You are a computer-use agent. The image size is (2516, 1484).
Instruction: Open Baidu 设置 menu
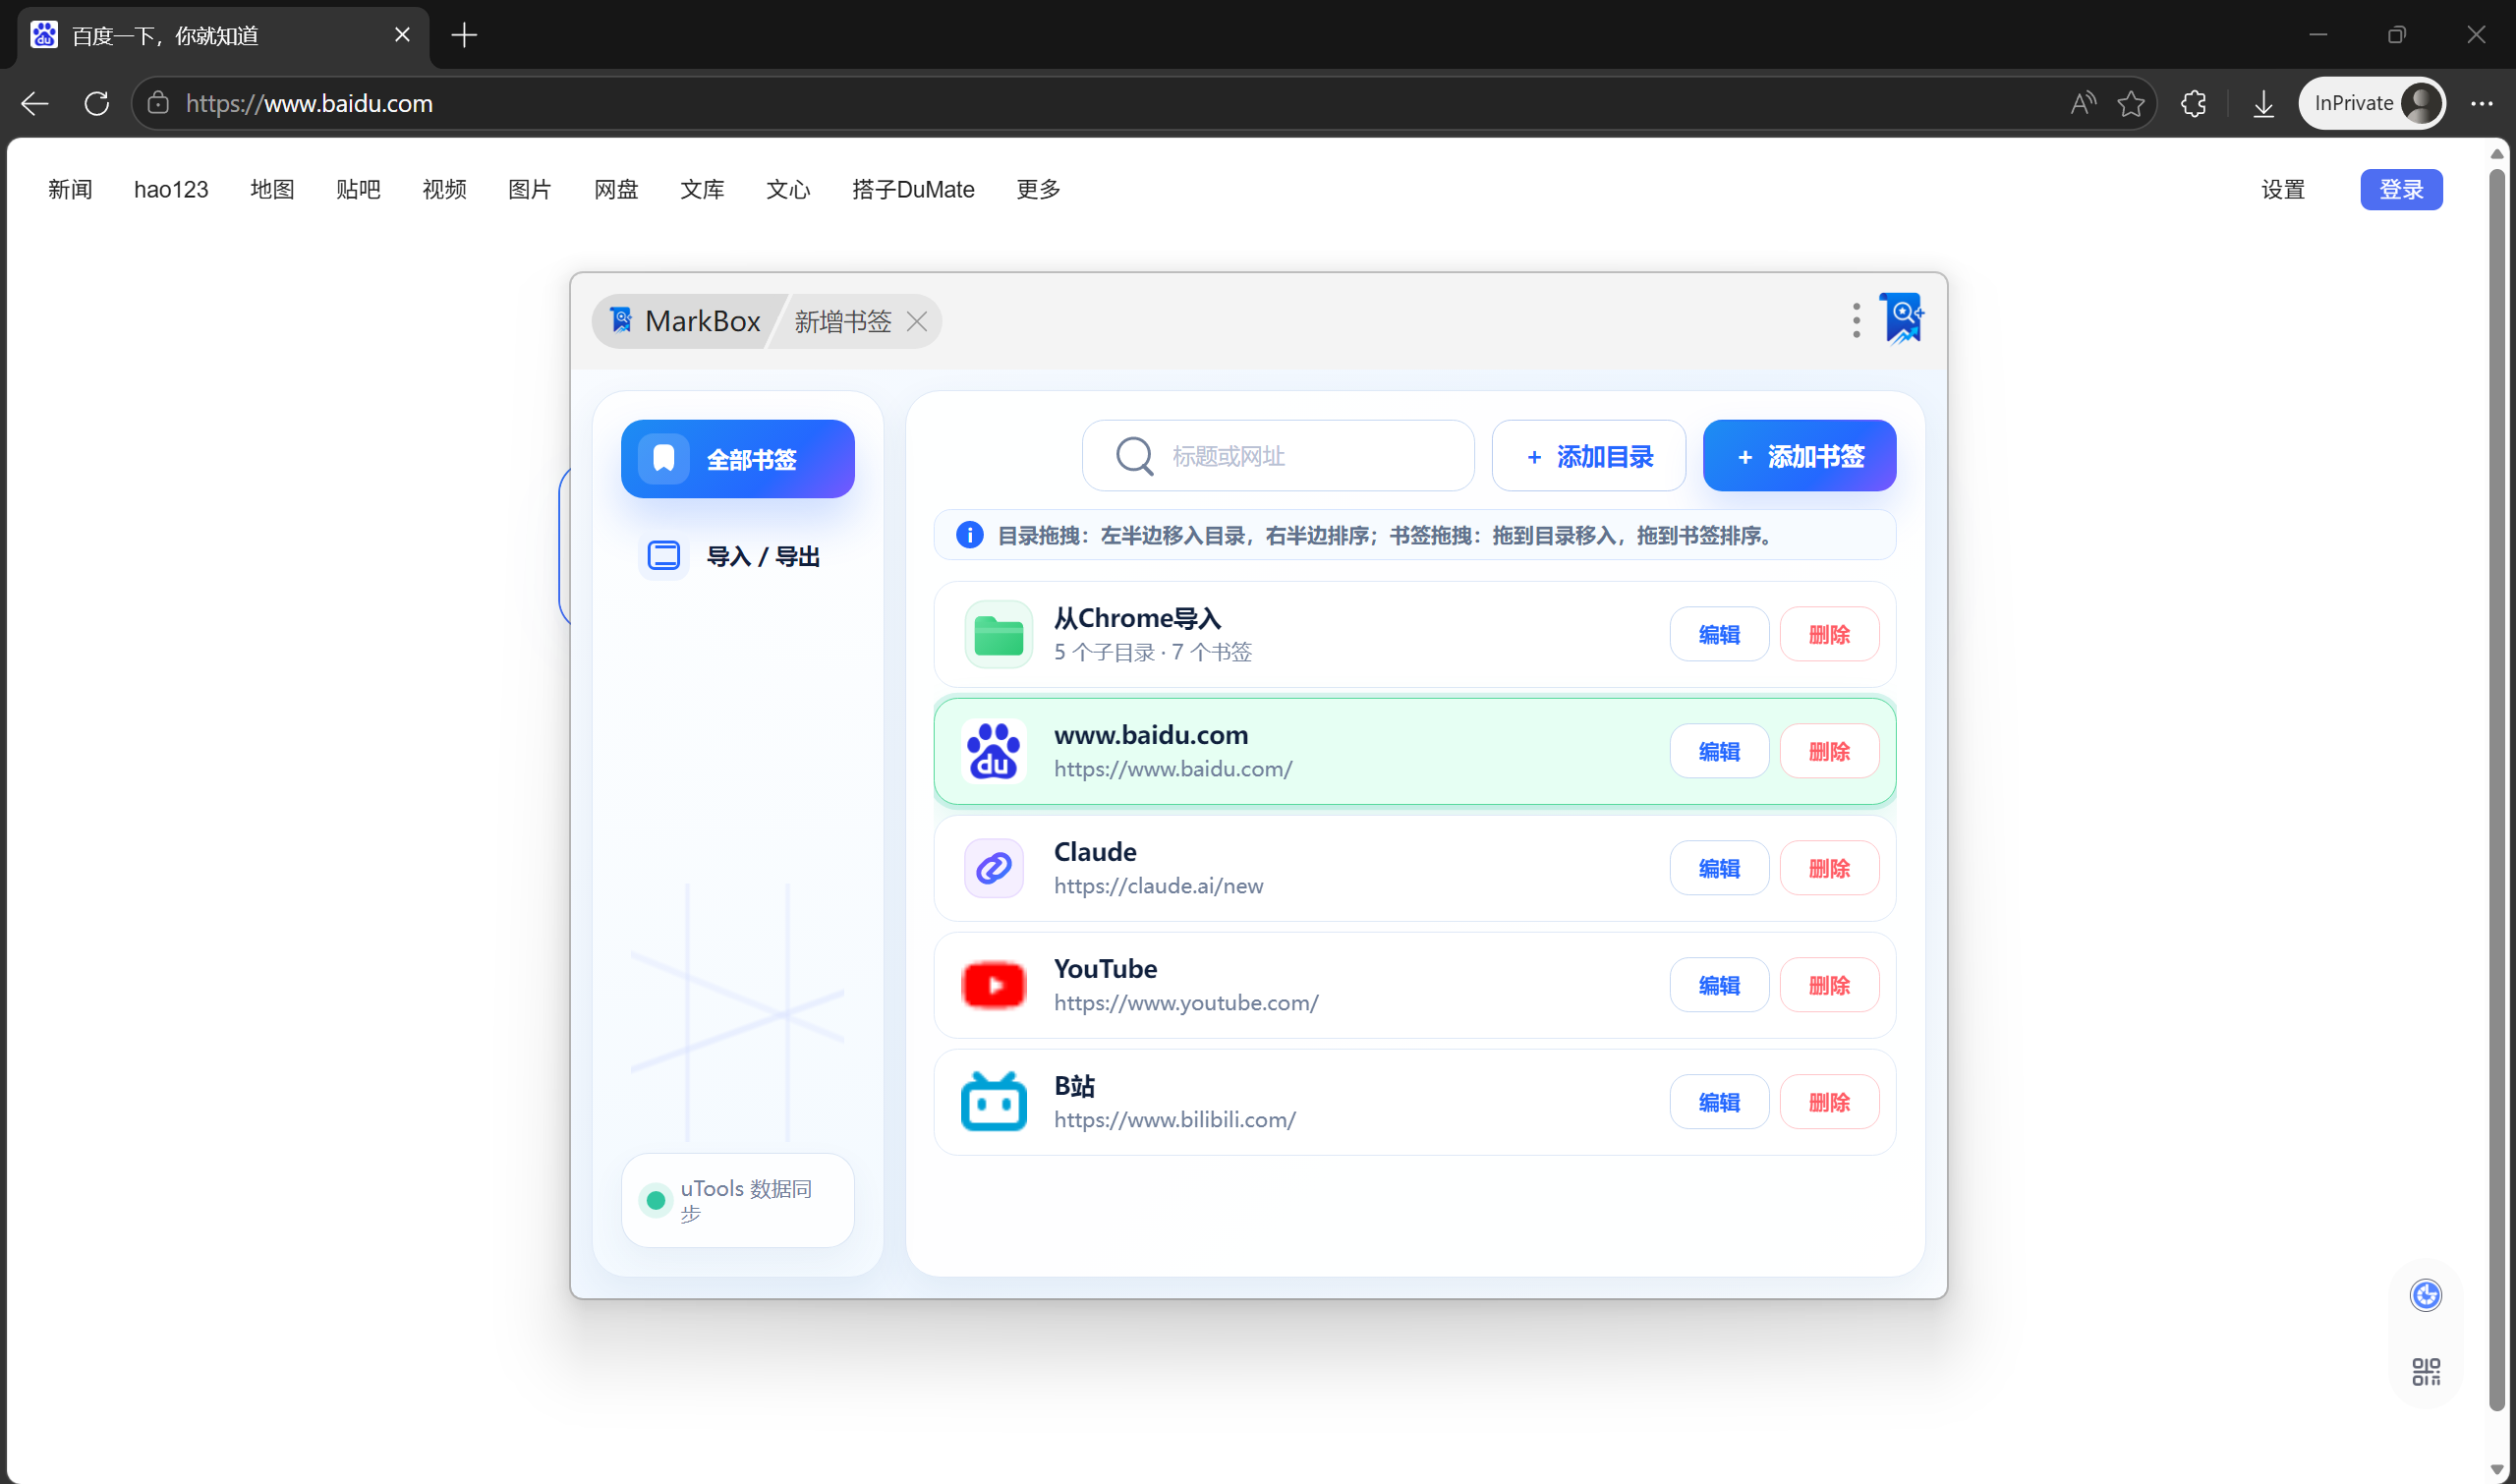pos(2283,189)
